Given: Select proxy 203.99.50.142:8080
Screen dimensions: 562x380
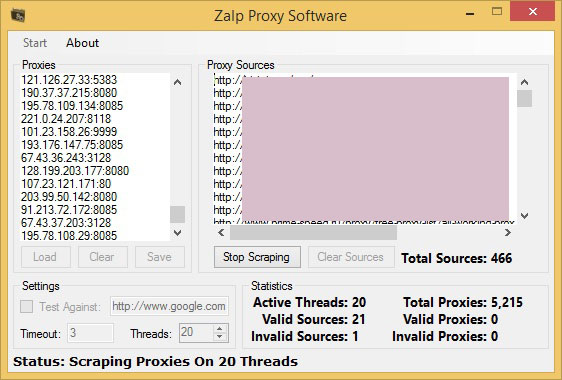Looking at the screenshot, I should click(69, 196).
